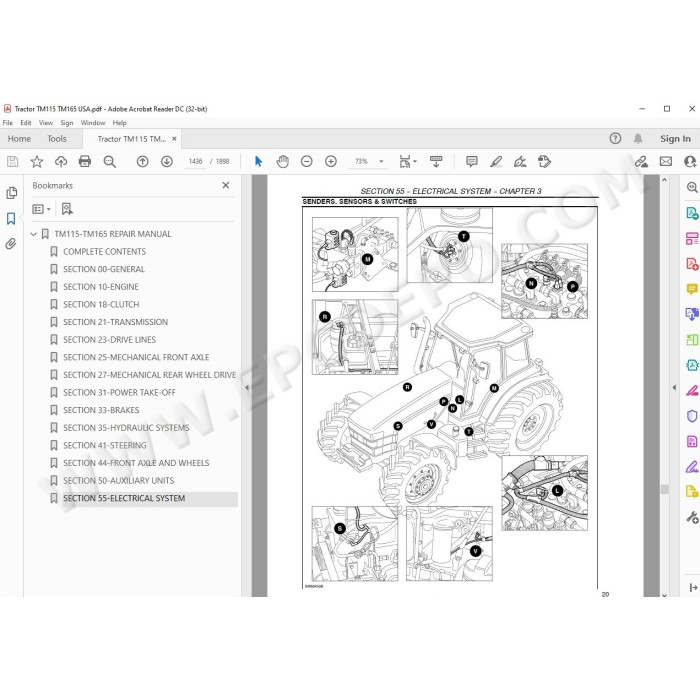The image size is (700, 700).
Task: Collapse the TM115-TM165 REPAIR MANUAL bookmark
Action: coord(33,234)
